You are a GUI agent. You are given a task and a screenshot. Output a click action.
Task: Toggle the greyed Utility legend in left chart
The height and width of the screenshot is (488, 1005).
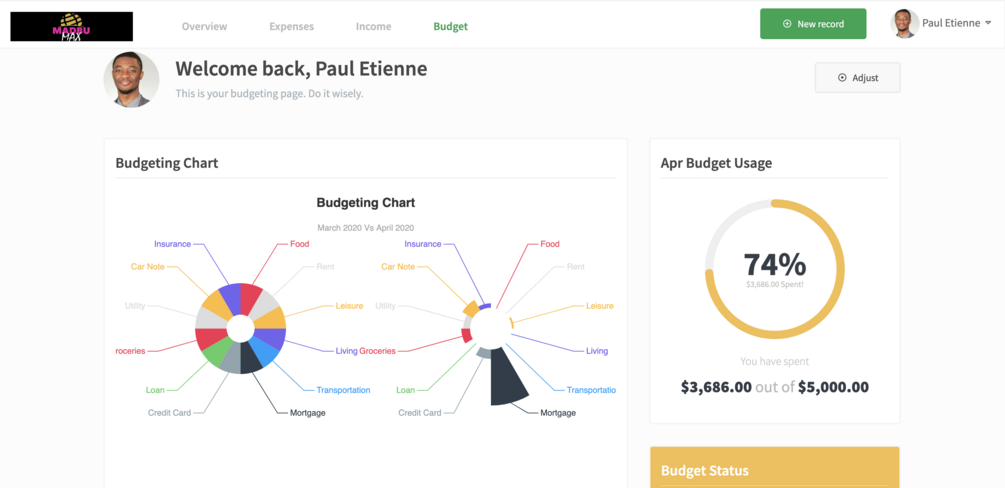coord(134,306)
